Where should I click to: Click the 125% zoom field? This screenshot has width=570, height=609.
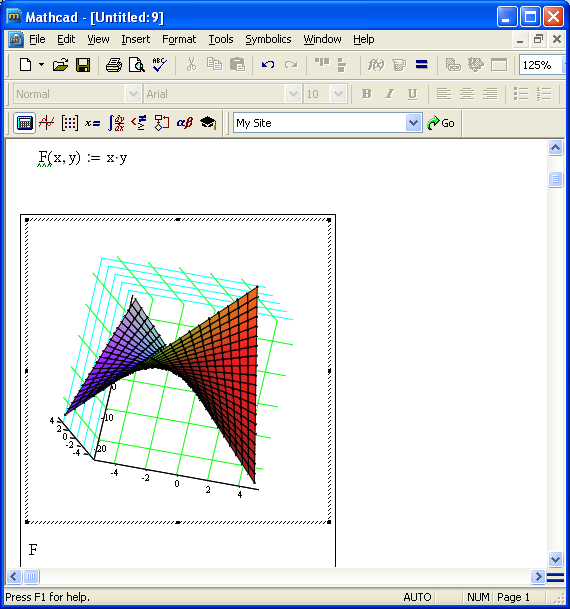[x=541, y=65]
